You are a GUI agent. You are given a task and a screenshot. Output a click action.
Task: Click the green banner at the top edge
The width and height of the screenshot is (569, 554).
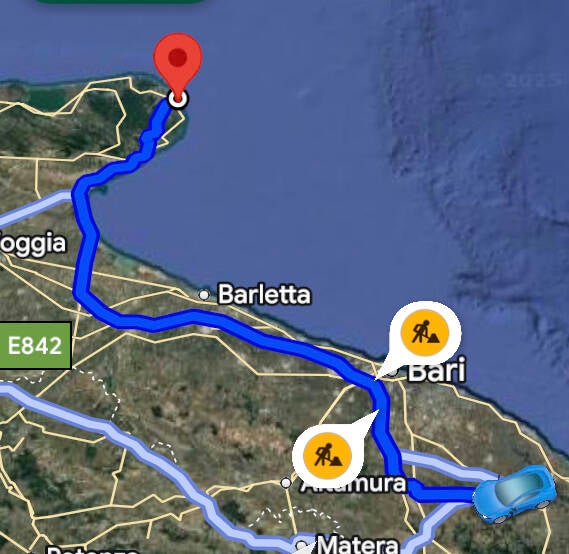pyautogui.click(x=120, y=1)
